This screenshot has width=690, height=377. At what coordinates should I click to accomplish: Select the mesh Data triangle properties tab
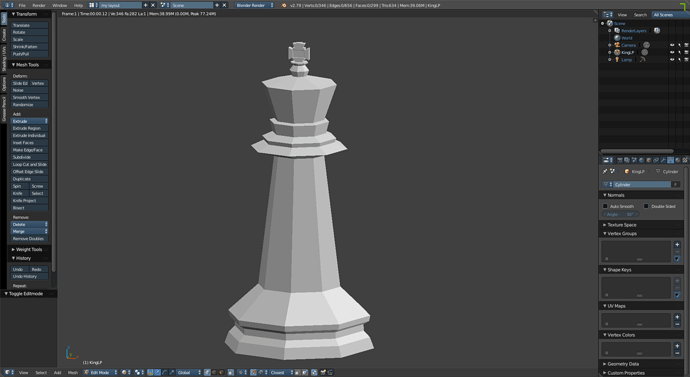click(x=670, y=160)
